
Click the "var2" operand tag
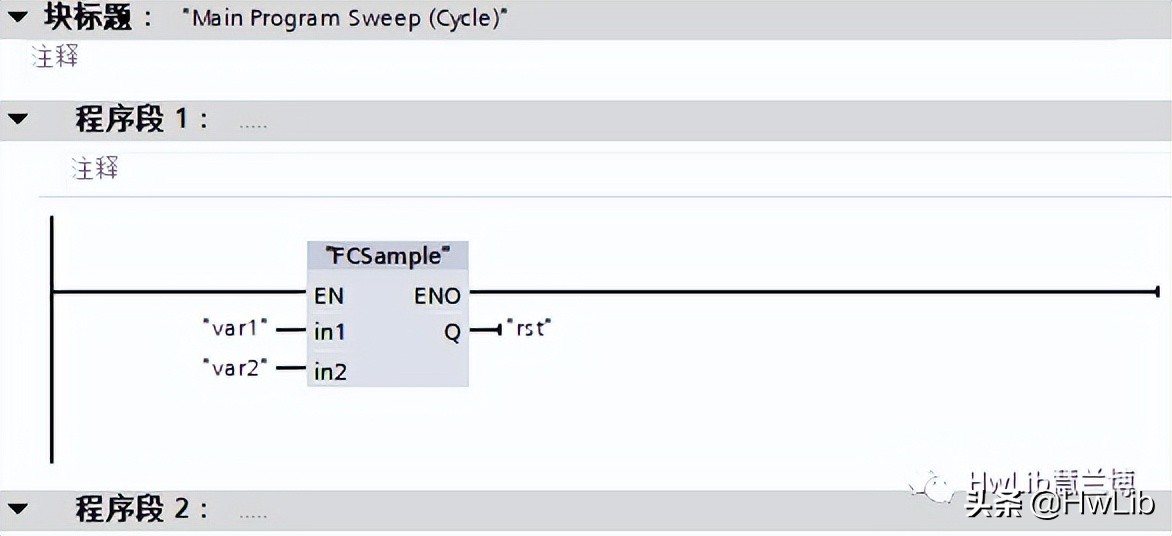tap(236, 368)
